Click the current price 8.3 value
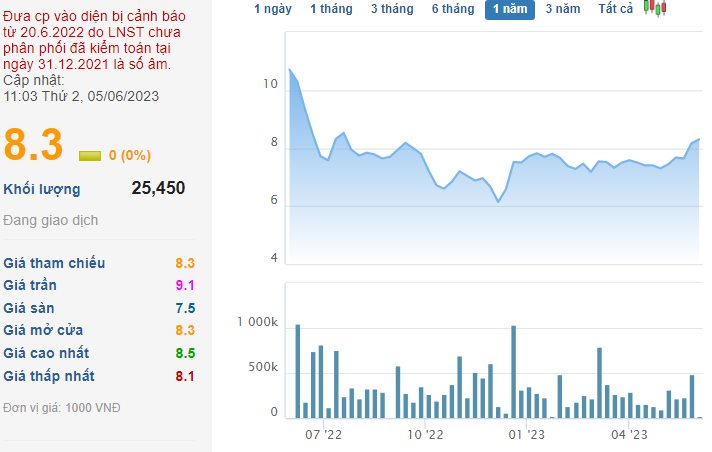This screenshot has height=452, width=712. [x=33, y=145]
